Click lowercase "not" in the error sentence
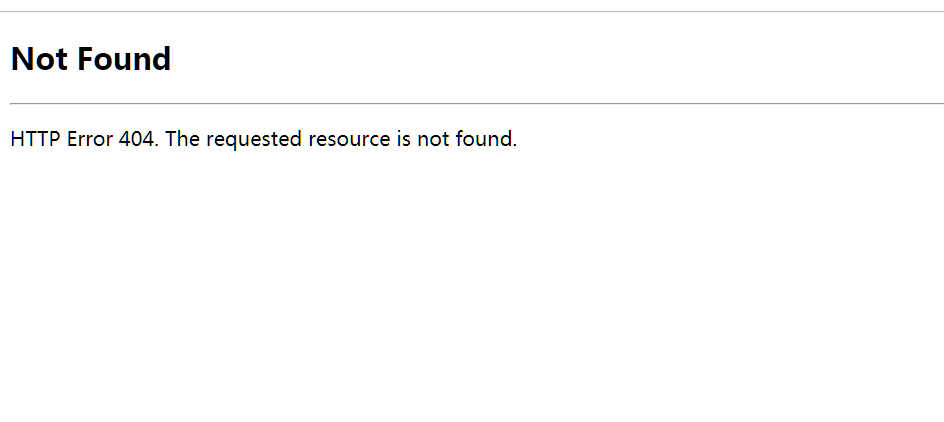944x422 pixels. [433, 140]
